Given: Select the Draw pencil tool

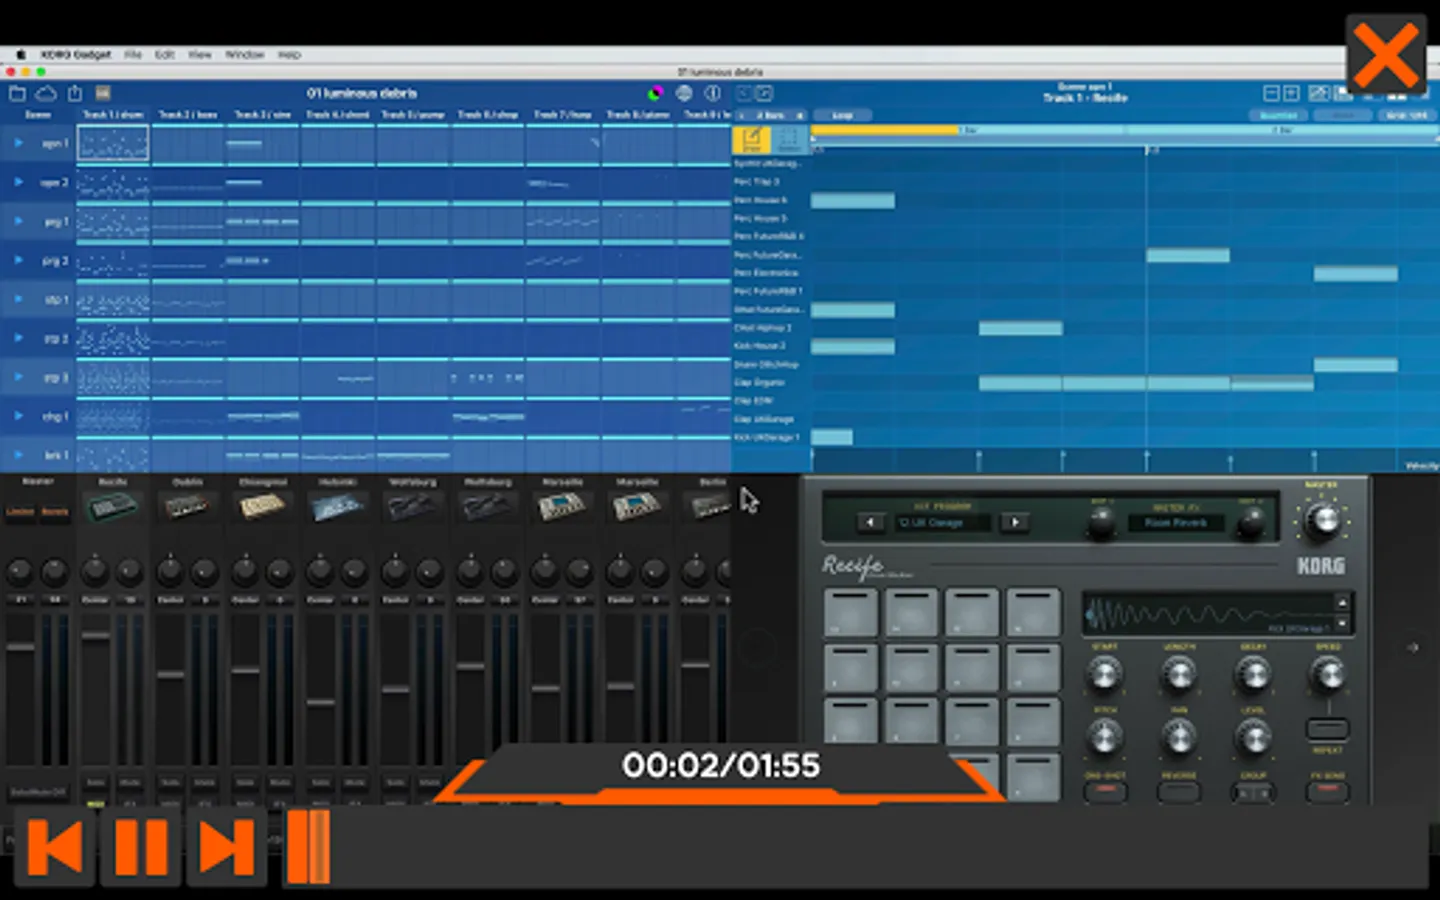Looking at the screenshot, I should [751, 138].
